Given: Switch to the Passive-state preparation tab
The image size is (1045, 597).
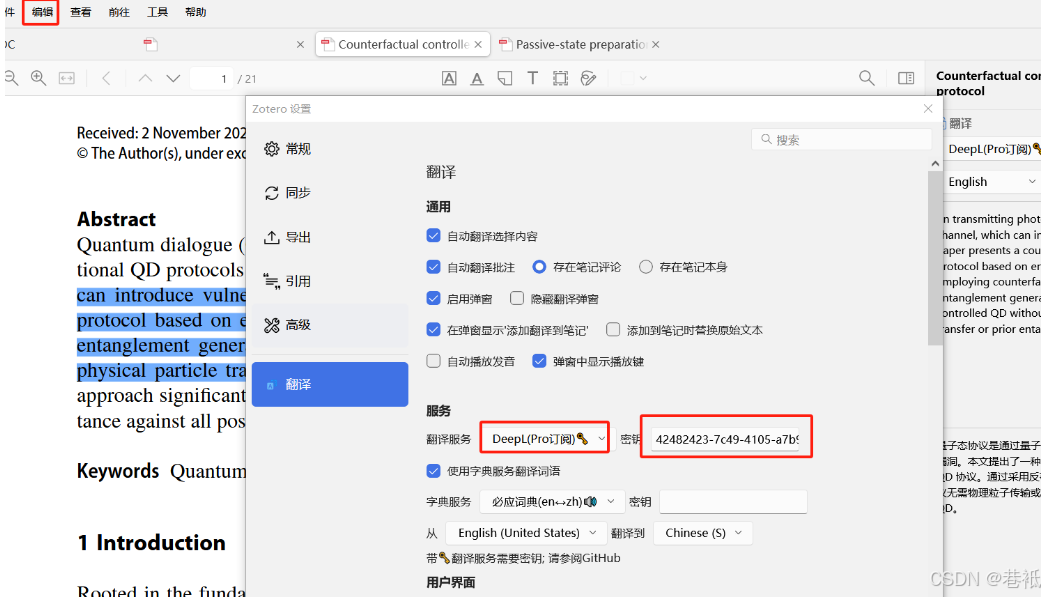Looking at the screenshot, I should point(578,44).
